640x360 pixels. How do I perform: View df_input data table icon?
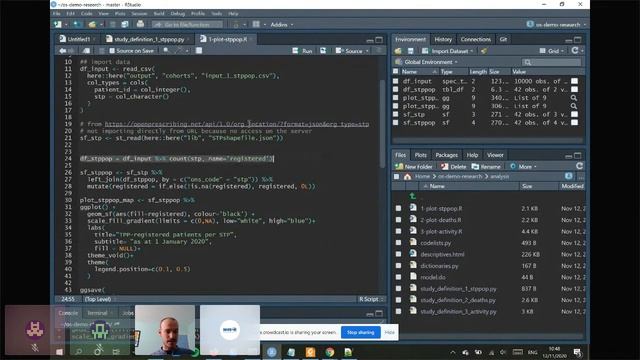click(x=574, y=81)
